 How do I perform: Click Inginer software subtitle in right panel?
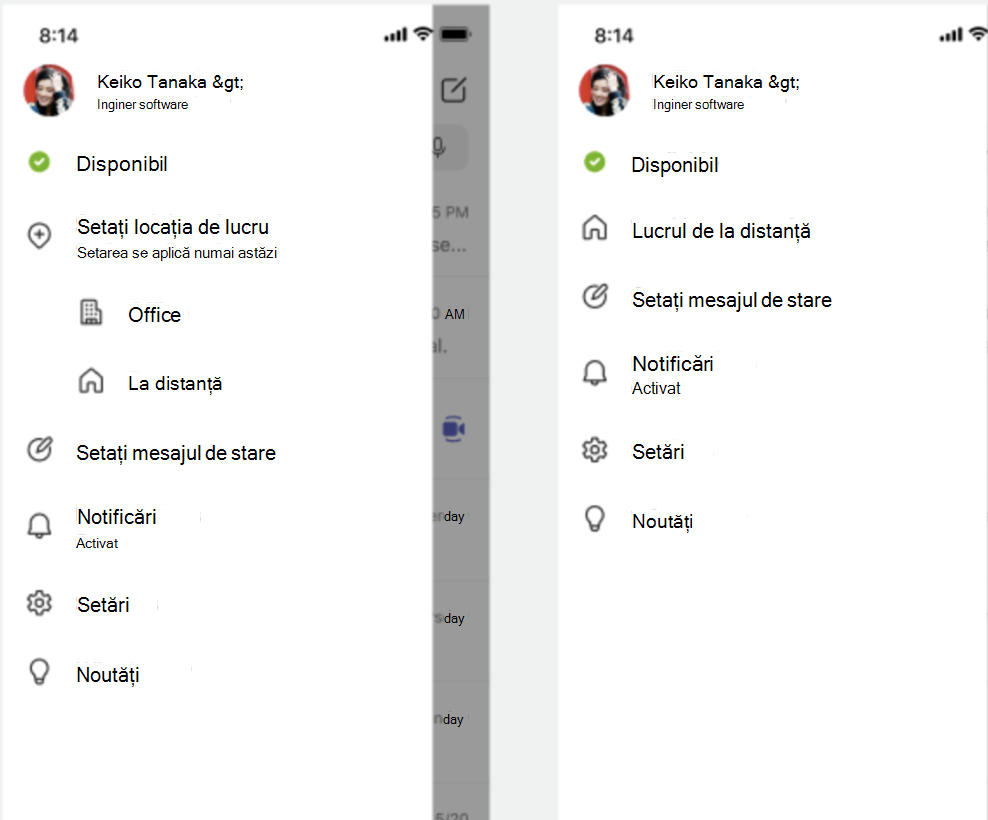click(x=698, y=105)
